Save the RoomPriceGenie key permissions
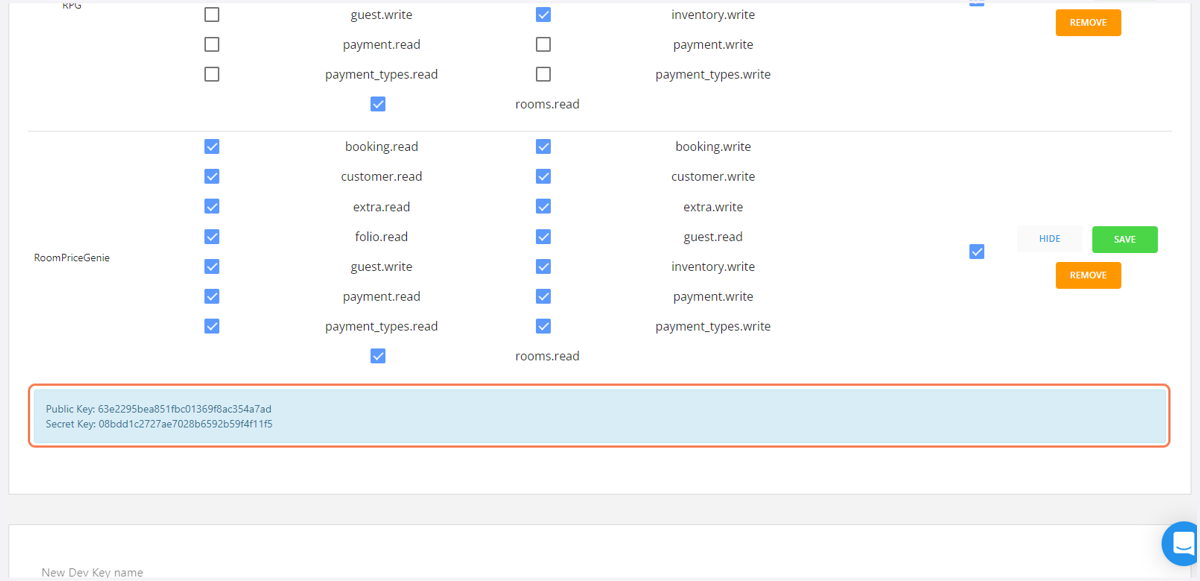 (1125, 239)
